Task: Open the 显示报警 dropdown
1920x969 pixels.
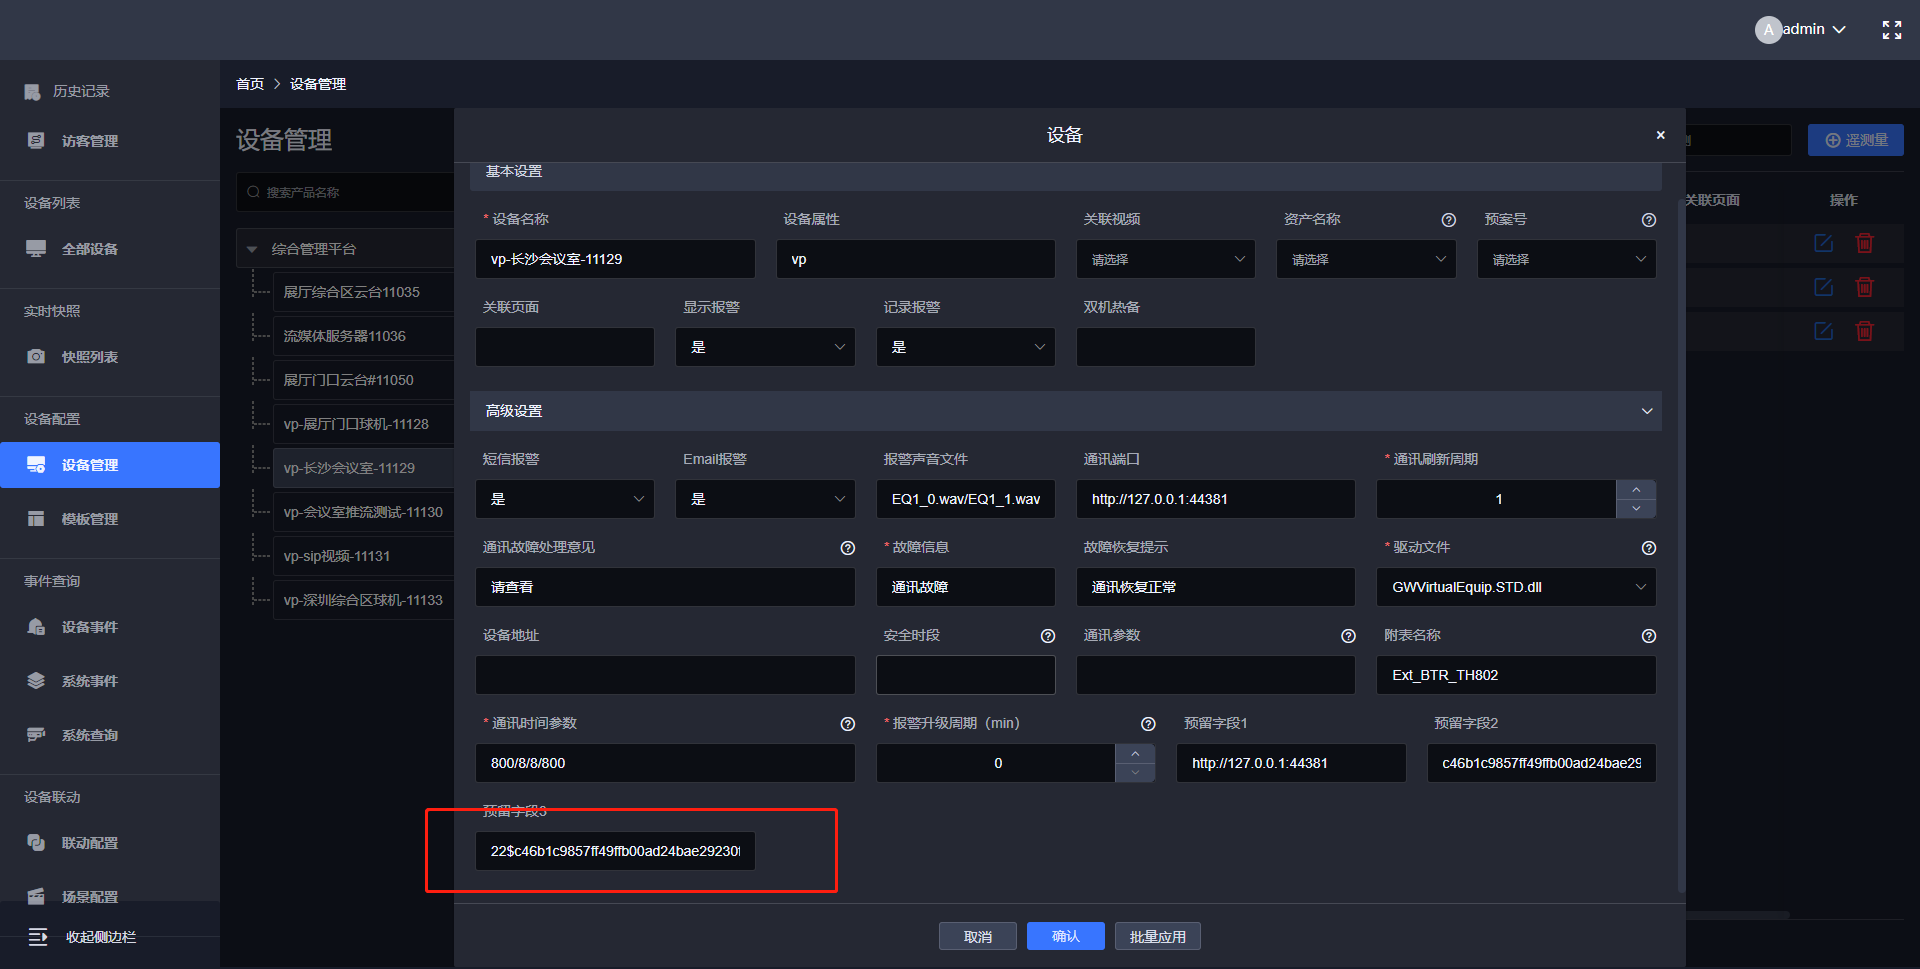Action: pyautogui.click(x=765, y=347)
